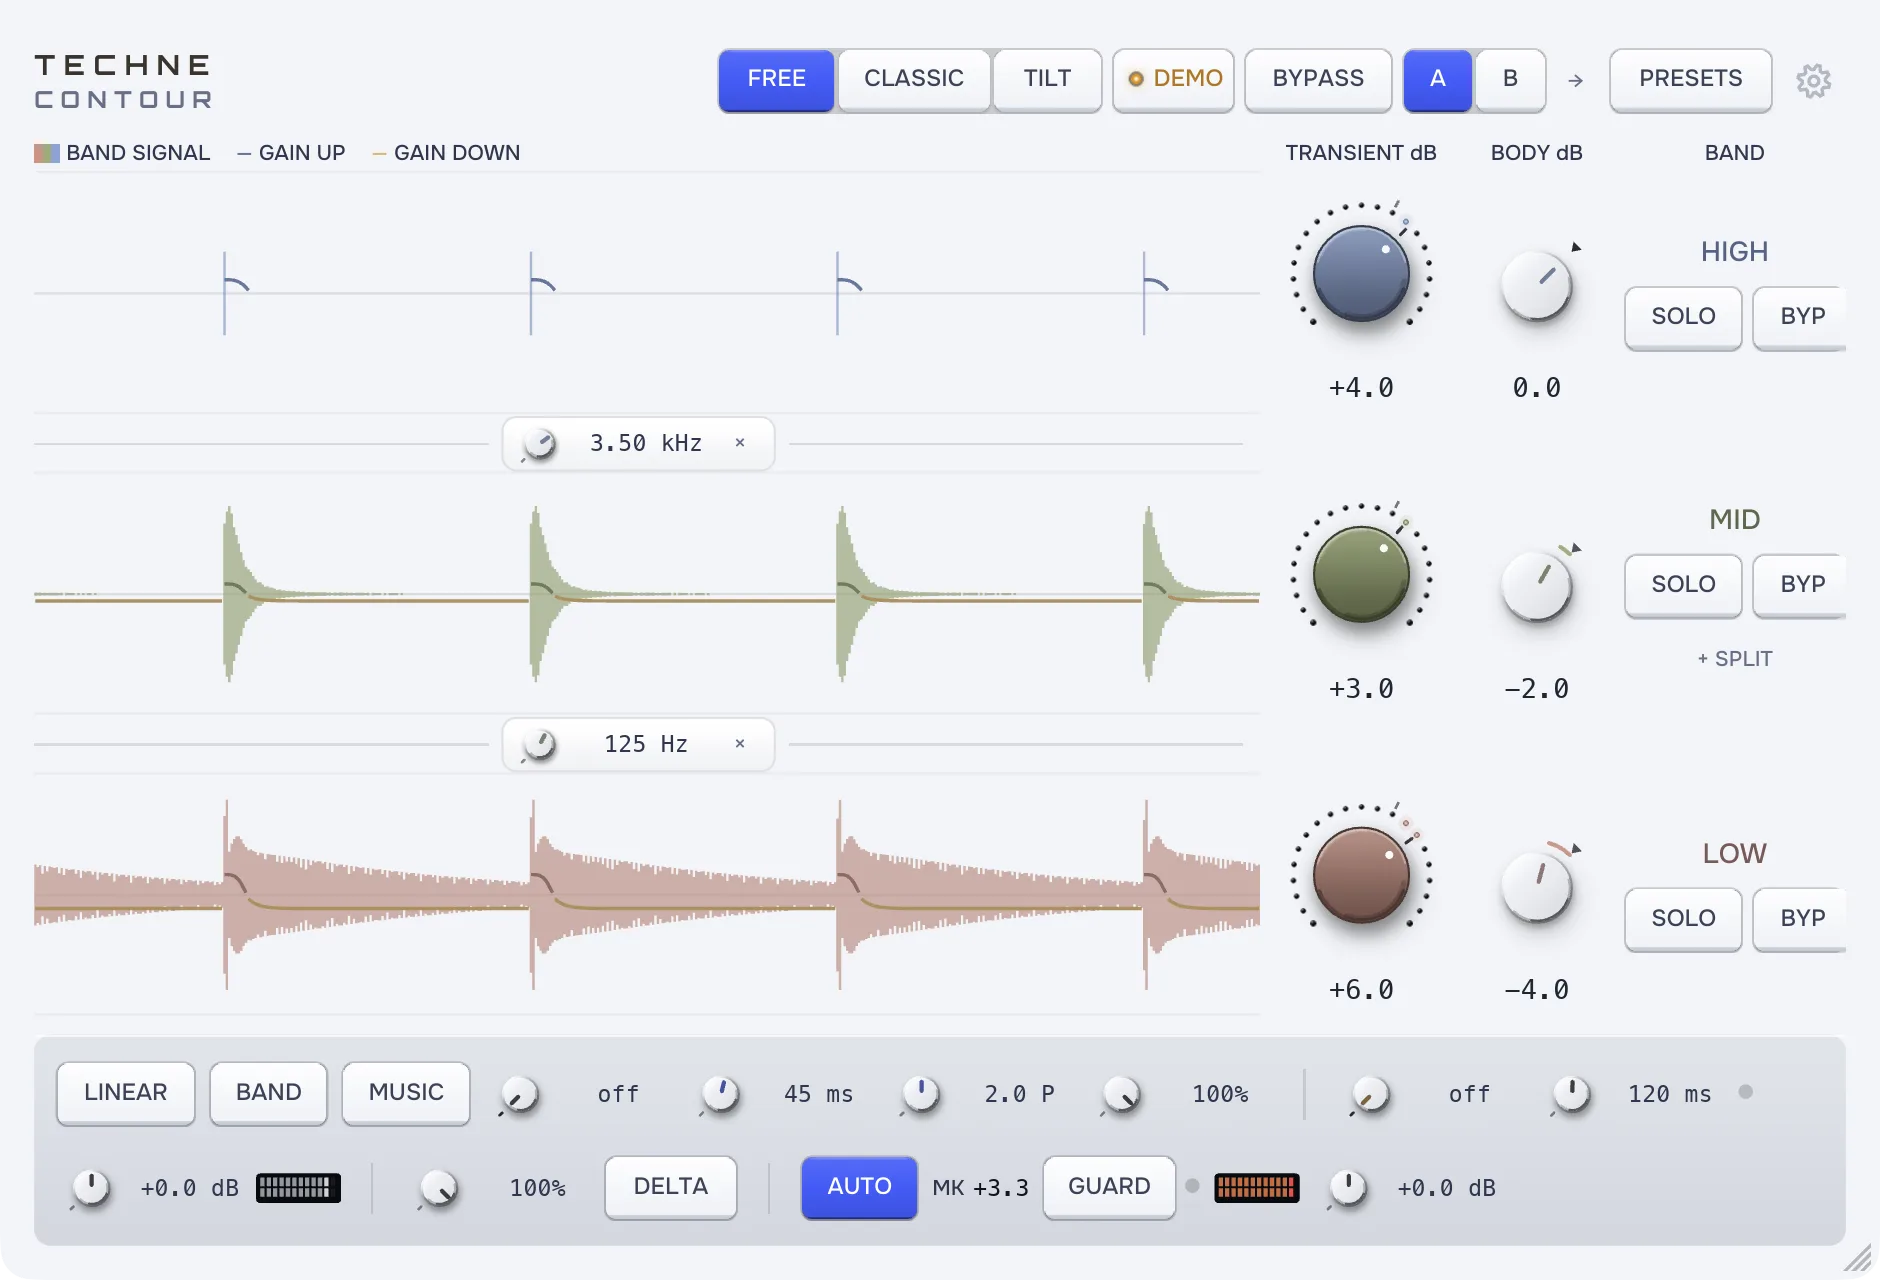
Task: Add a band with + SPLIT
Action: point(1735,659)
